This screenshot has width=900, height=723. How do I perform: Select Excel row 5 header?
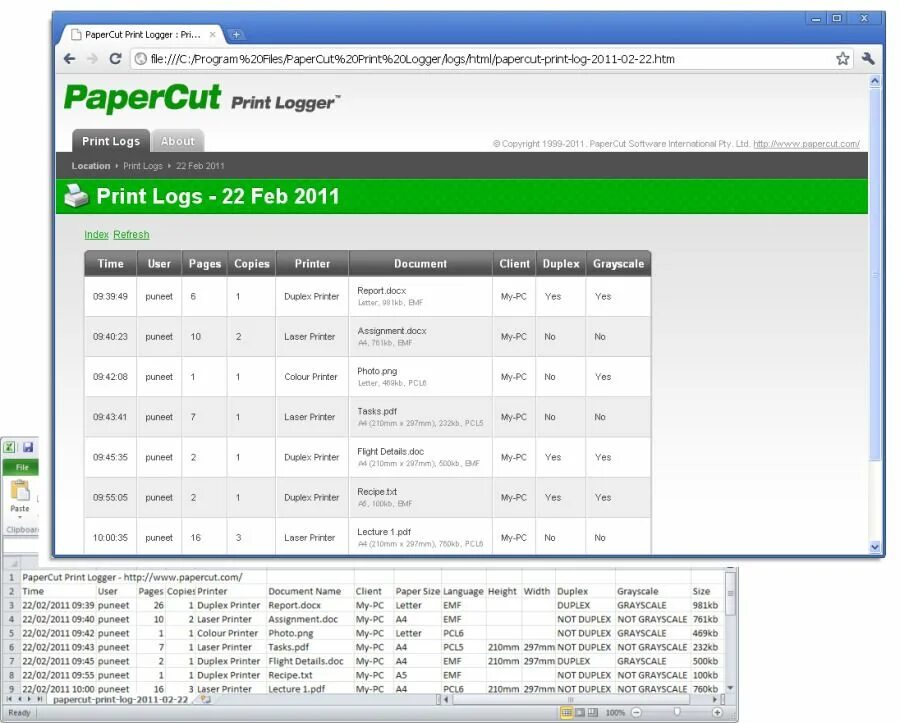click(x=11, y=633)
